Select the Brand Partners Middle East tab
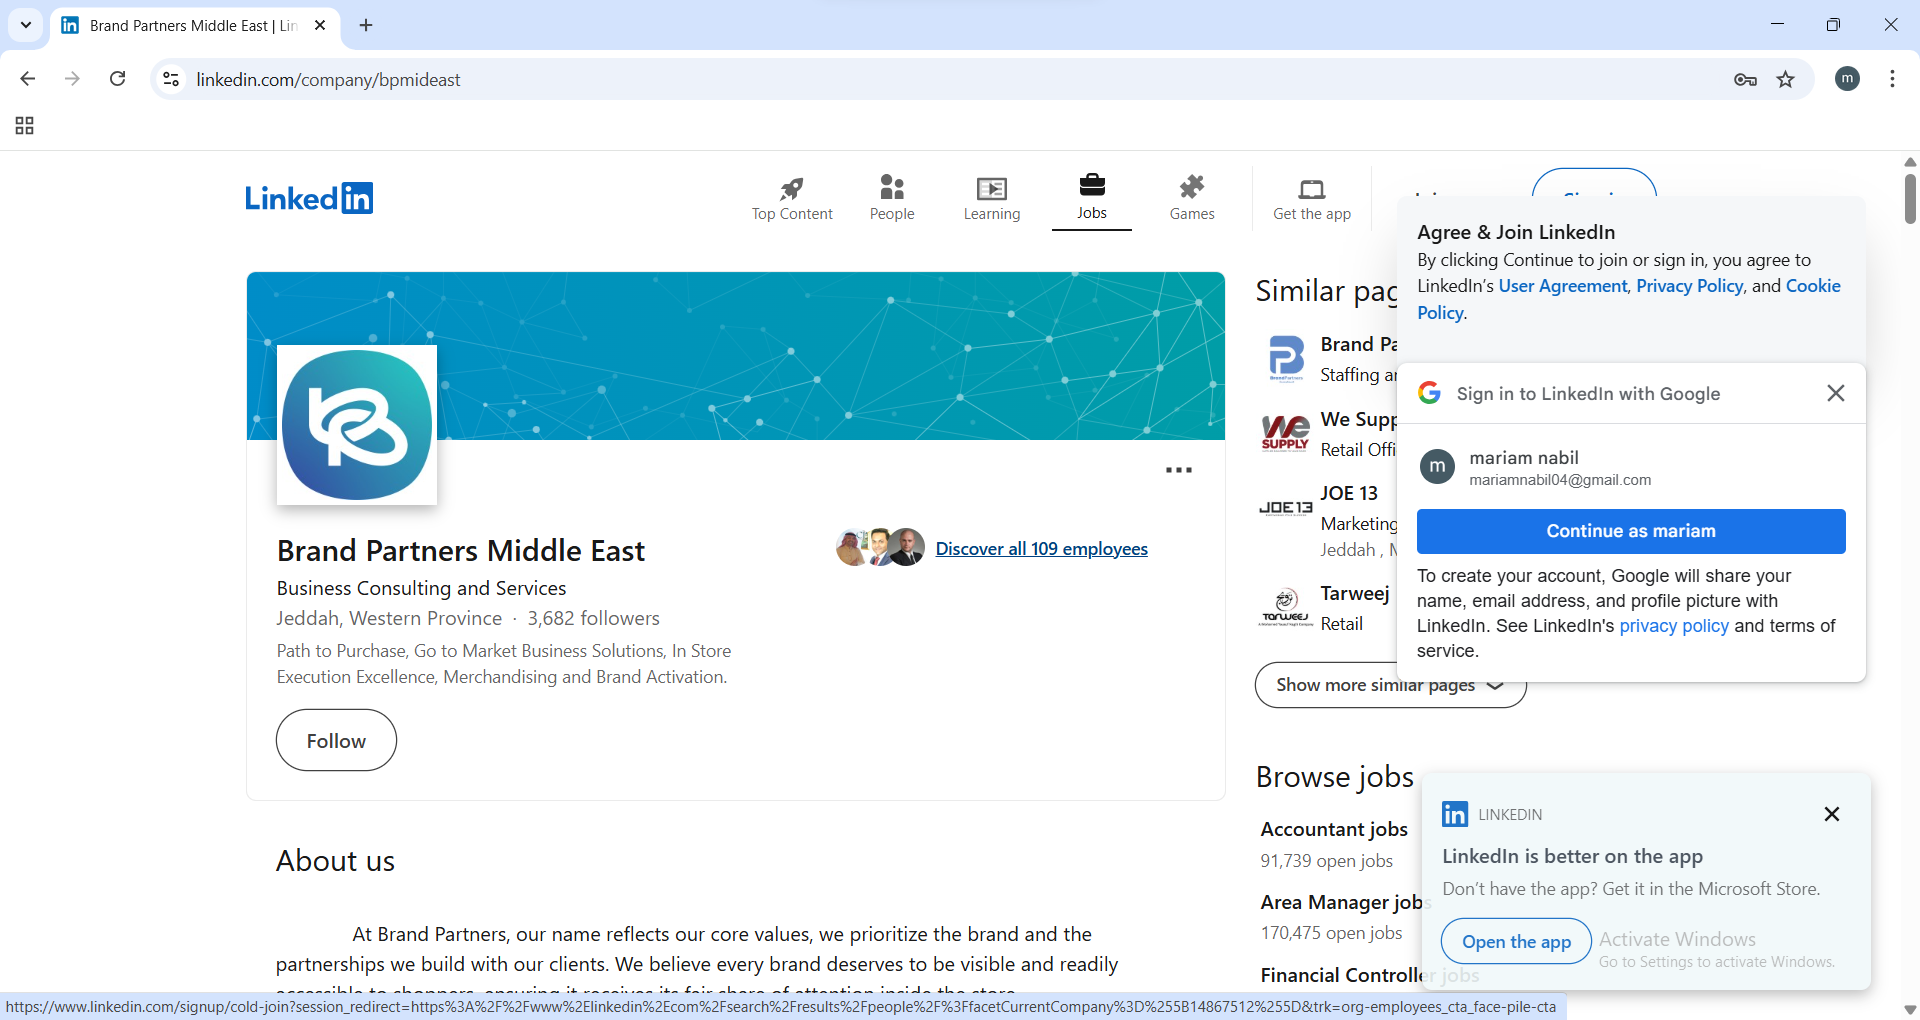This screenshot has width=1920, height=1020. click(195, 25)
